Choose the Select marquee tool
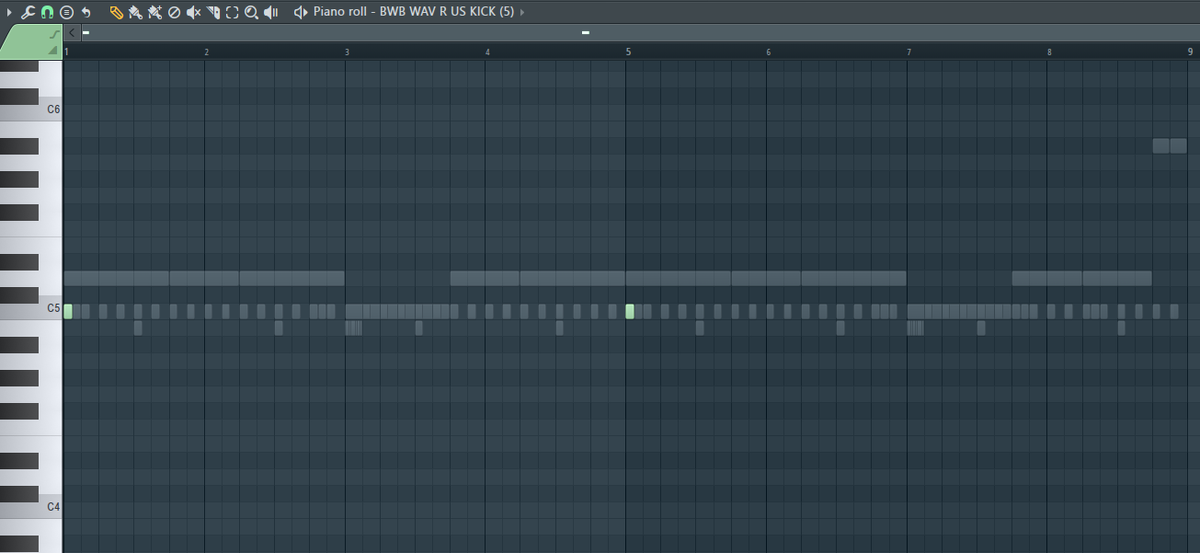The width and height of the screenshot is (1200, 553). pos(232,12)
